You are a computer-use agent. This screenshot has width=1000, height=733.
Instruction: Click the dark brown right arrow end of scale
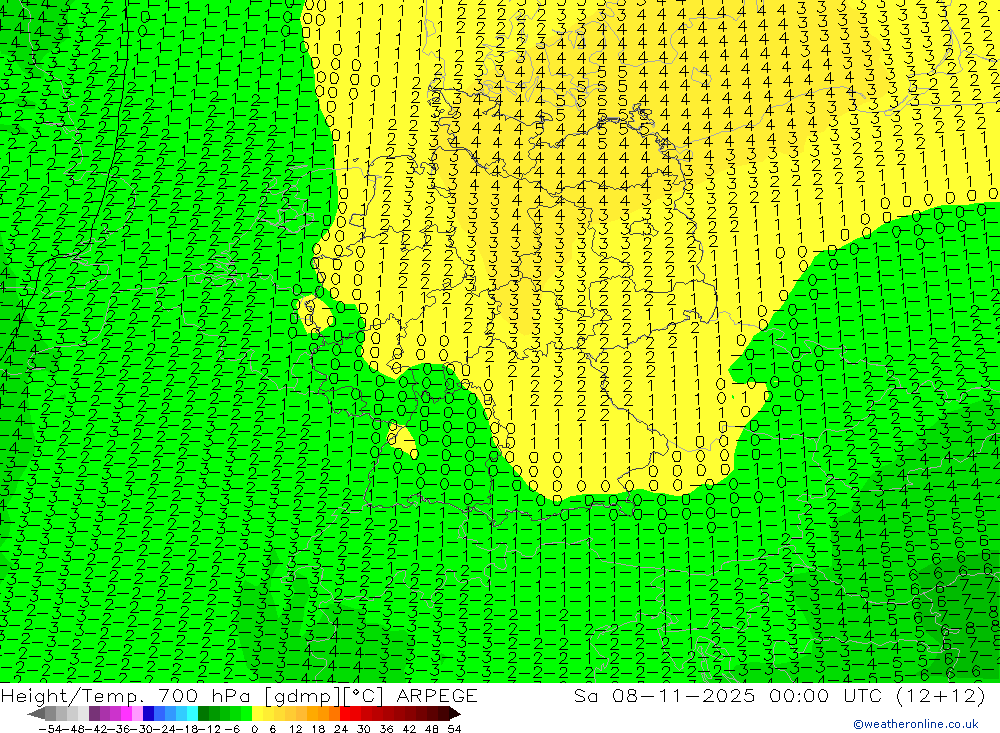(x=455, y=714)
